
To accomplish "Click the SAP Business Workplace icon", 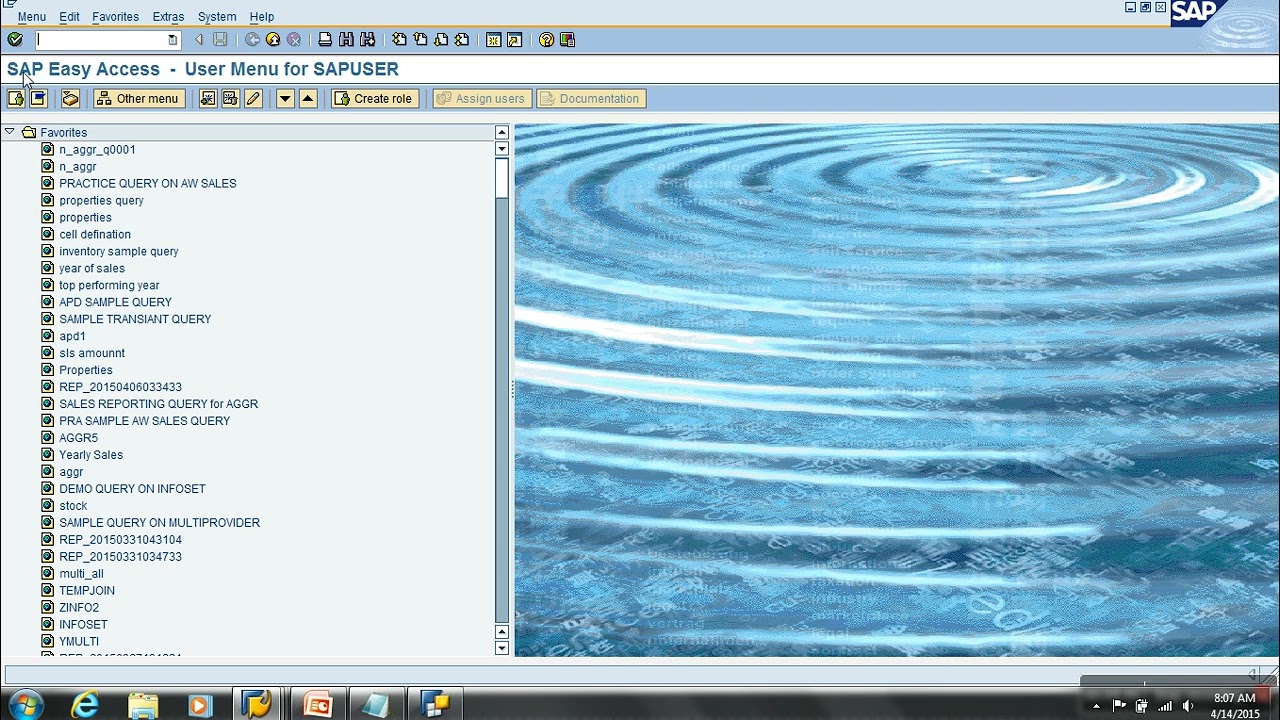I will (70, 98).
